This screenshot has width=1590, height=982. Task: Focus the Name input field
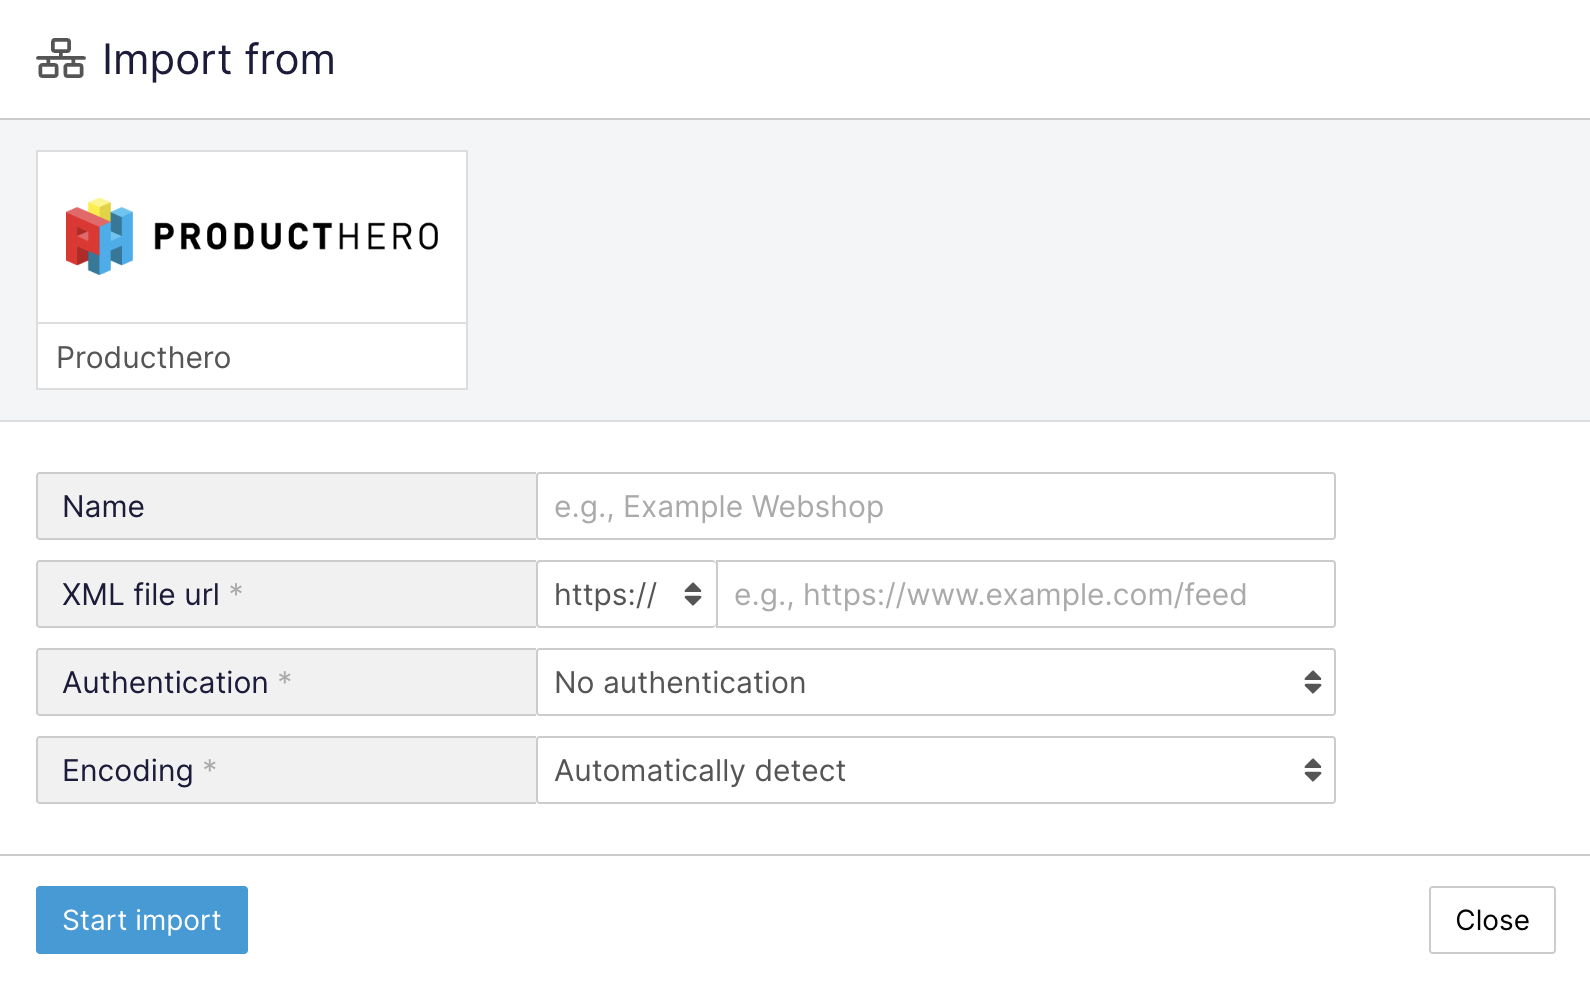coord(935,506)
